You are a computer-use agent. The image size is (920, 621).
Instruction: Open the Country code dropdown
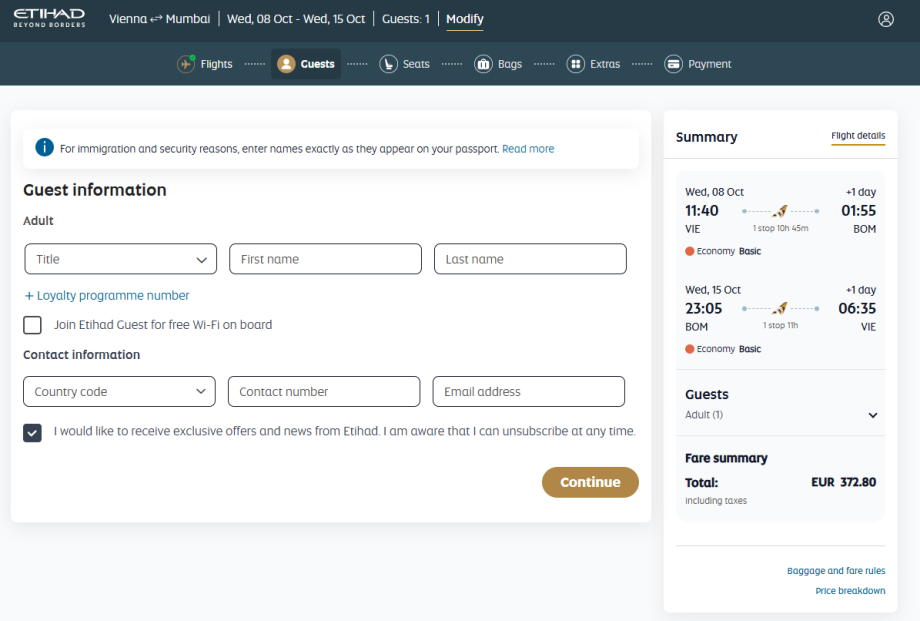pyautogui.click(x=119, y=392)
